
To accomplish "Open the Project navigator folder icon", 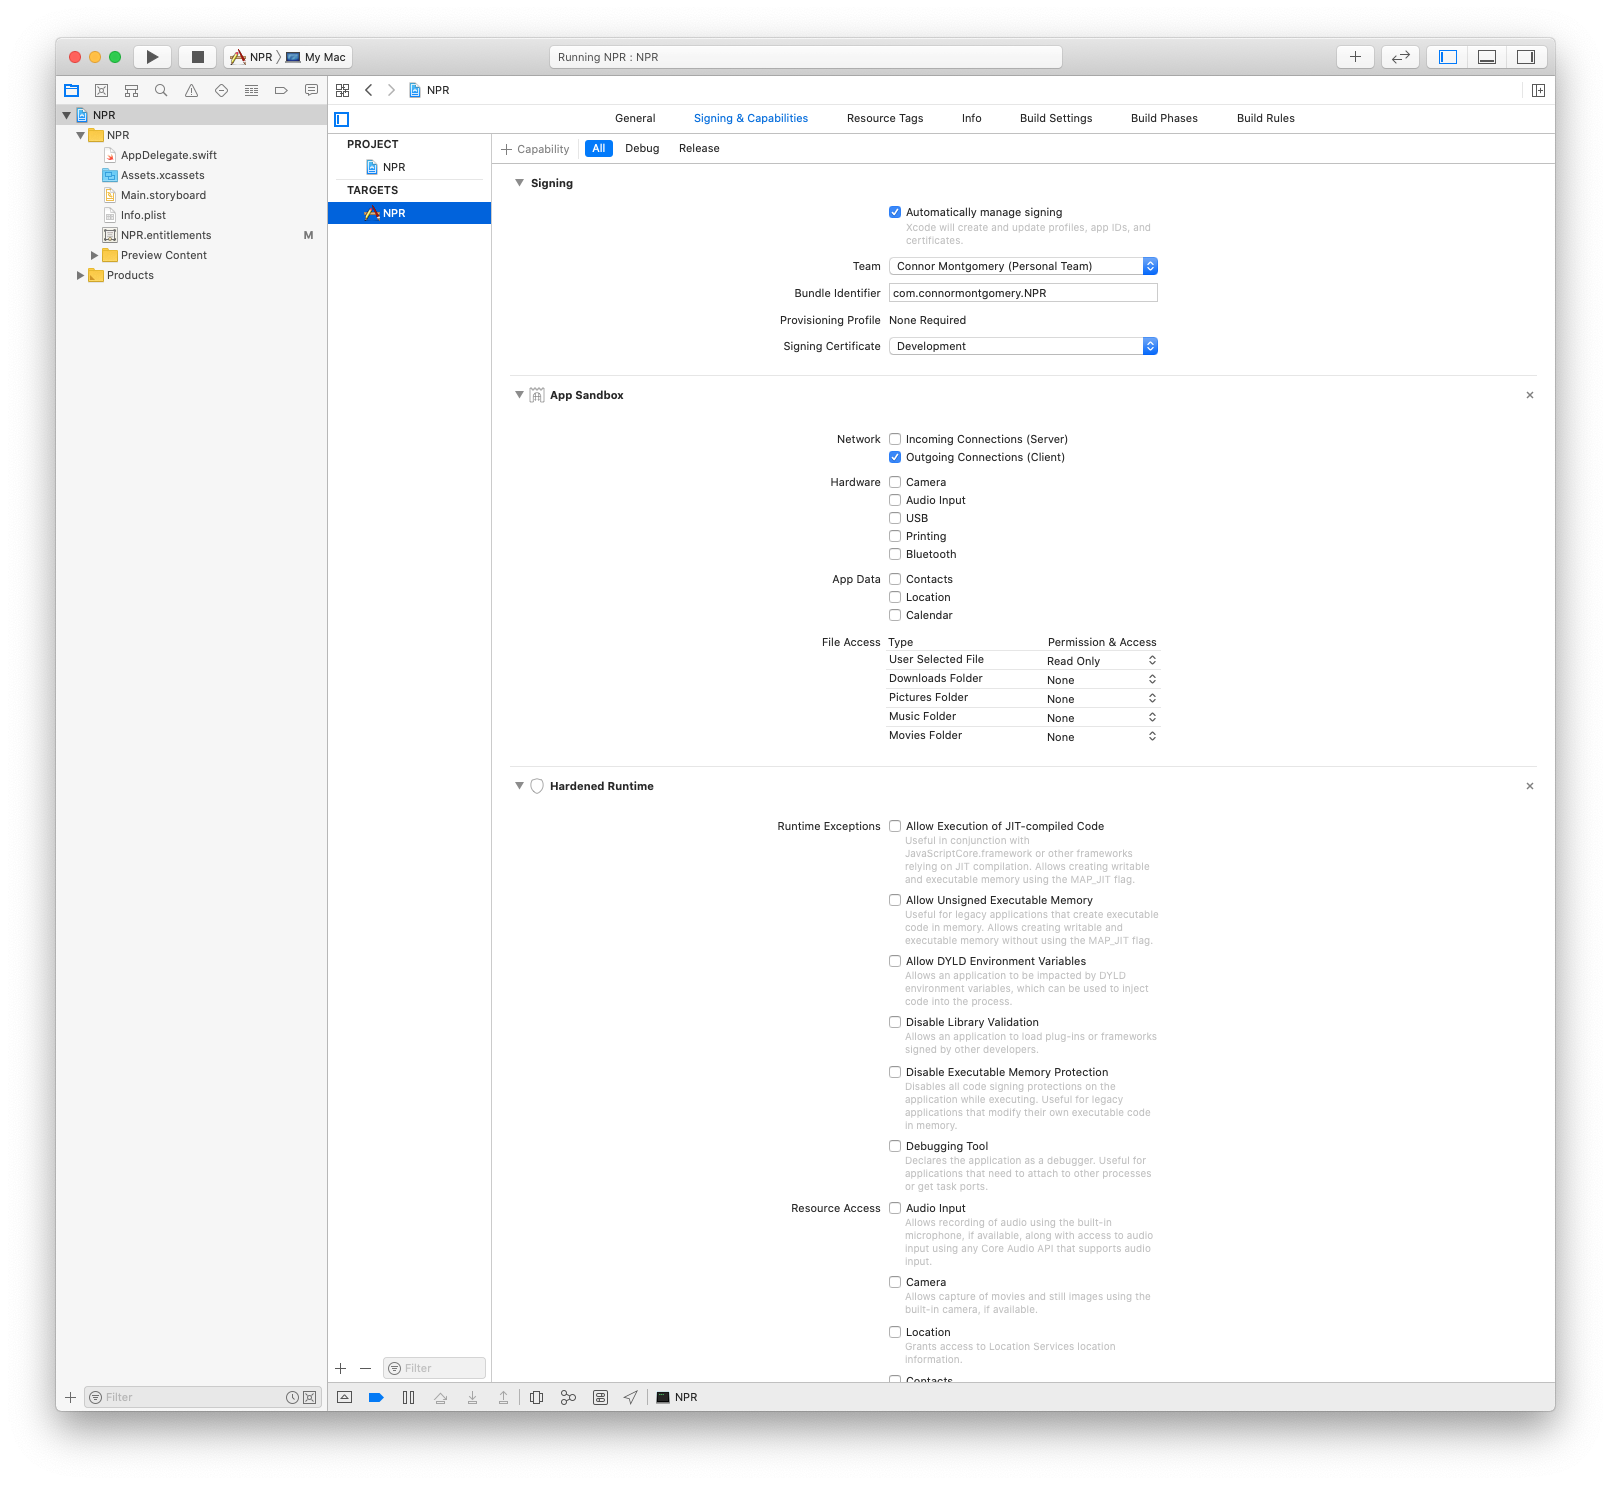I will [71, 90].
